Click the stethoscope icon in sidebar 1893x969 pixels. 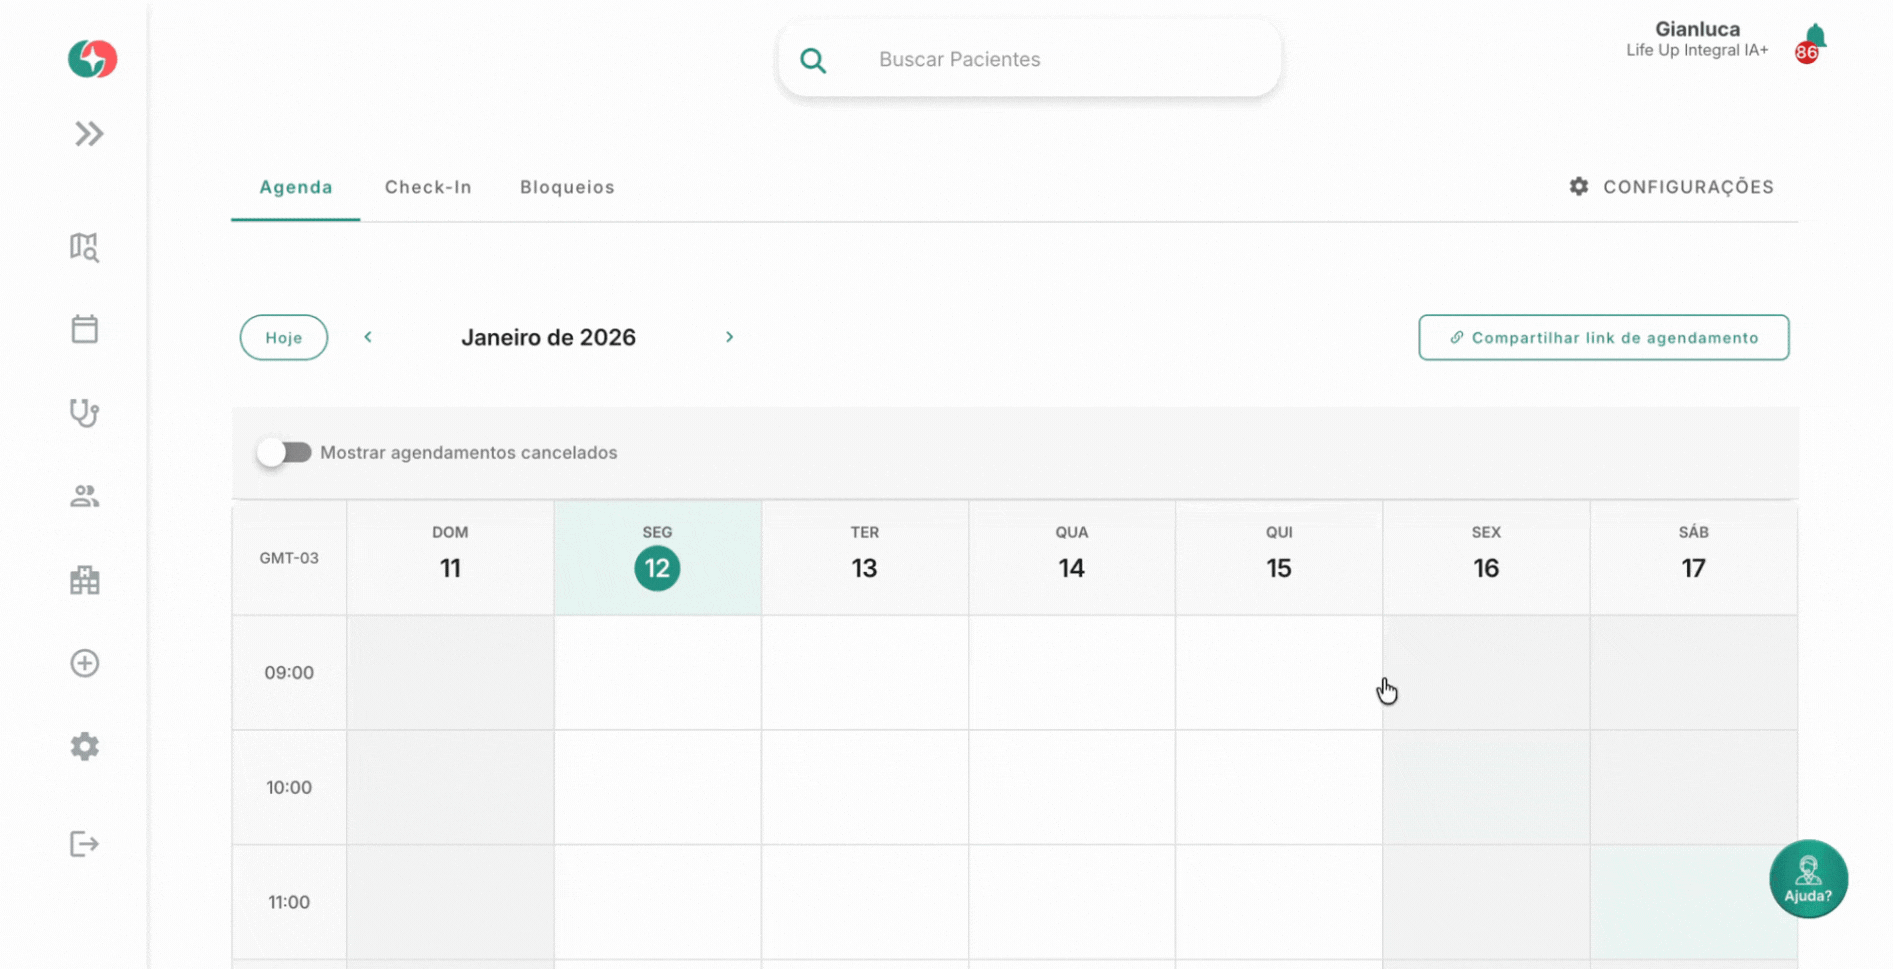85,413
